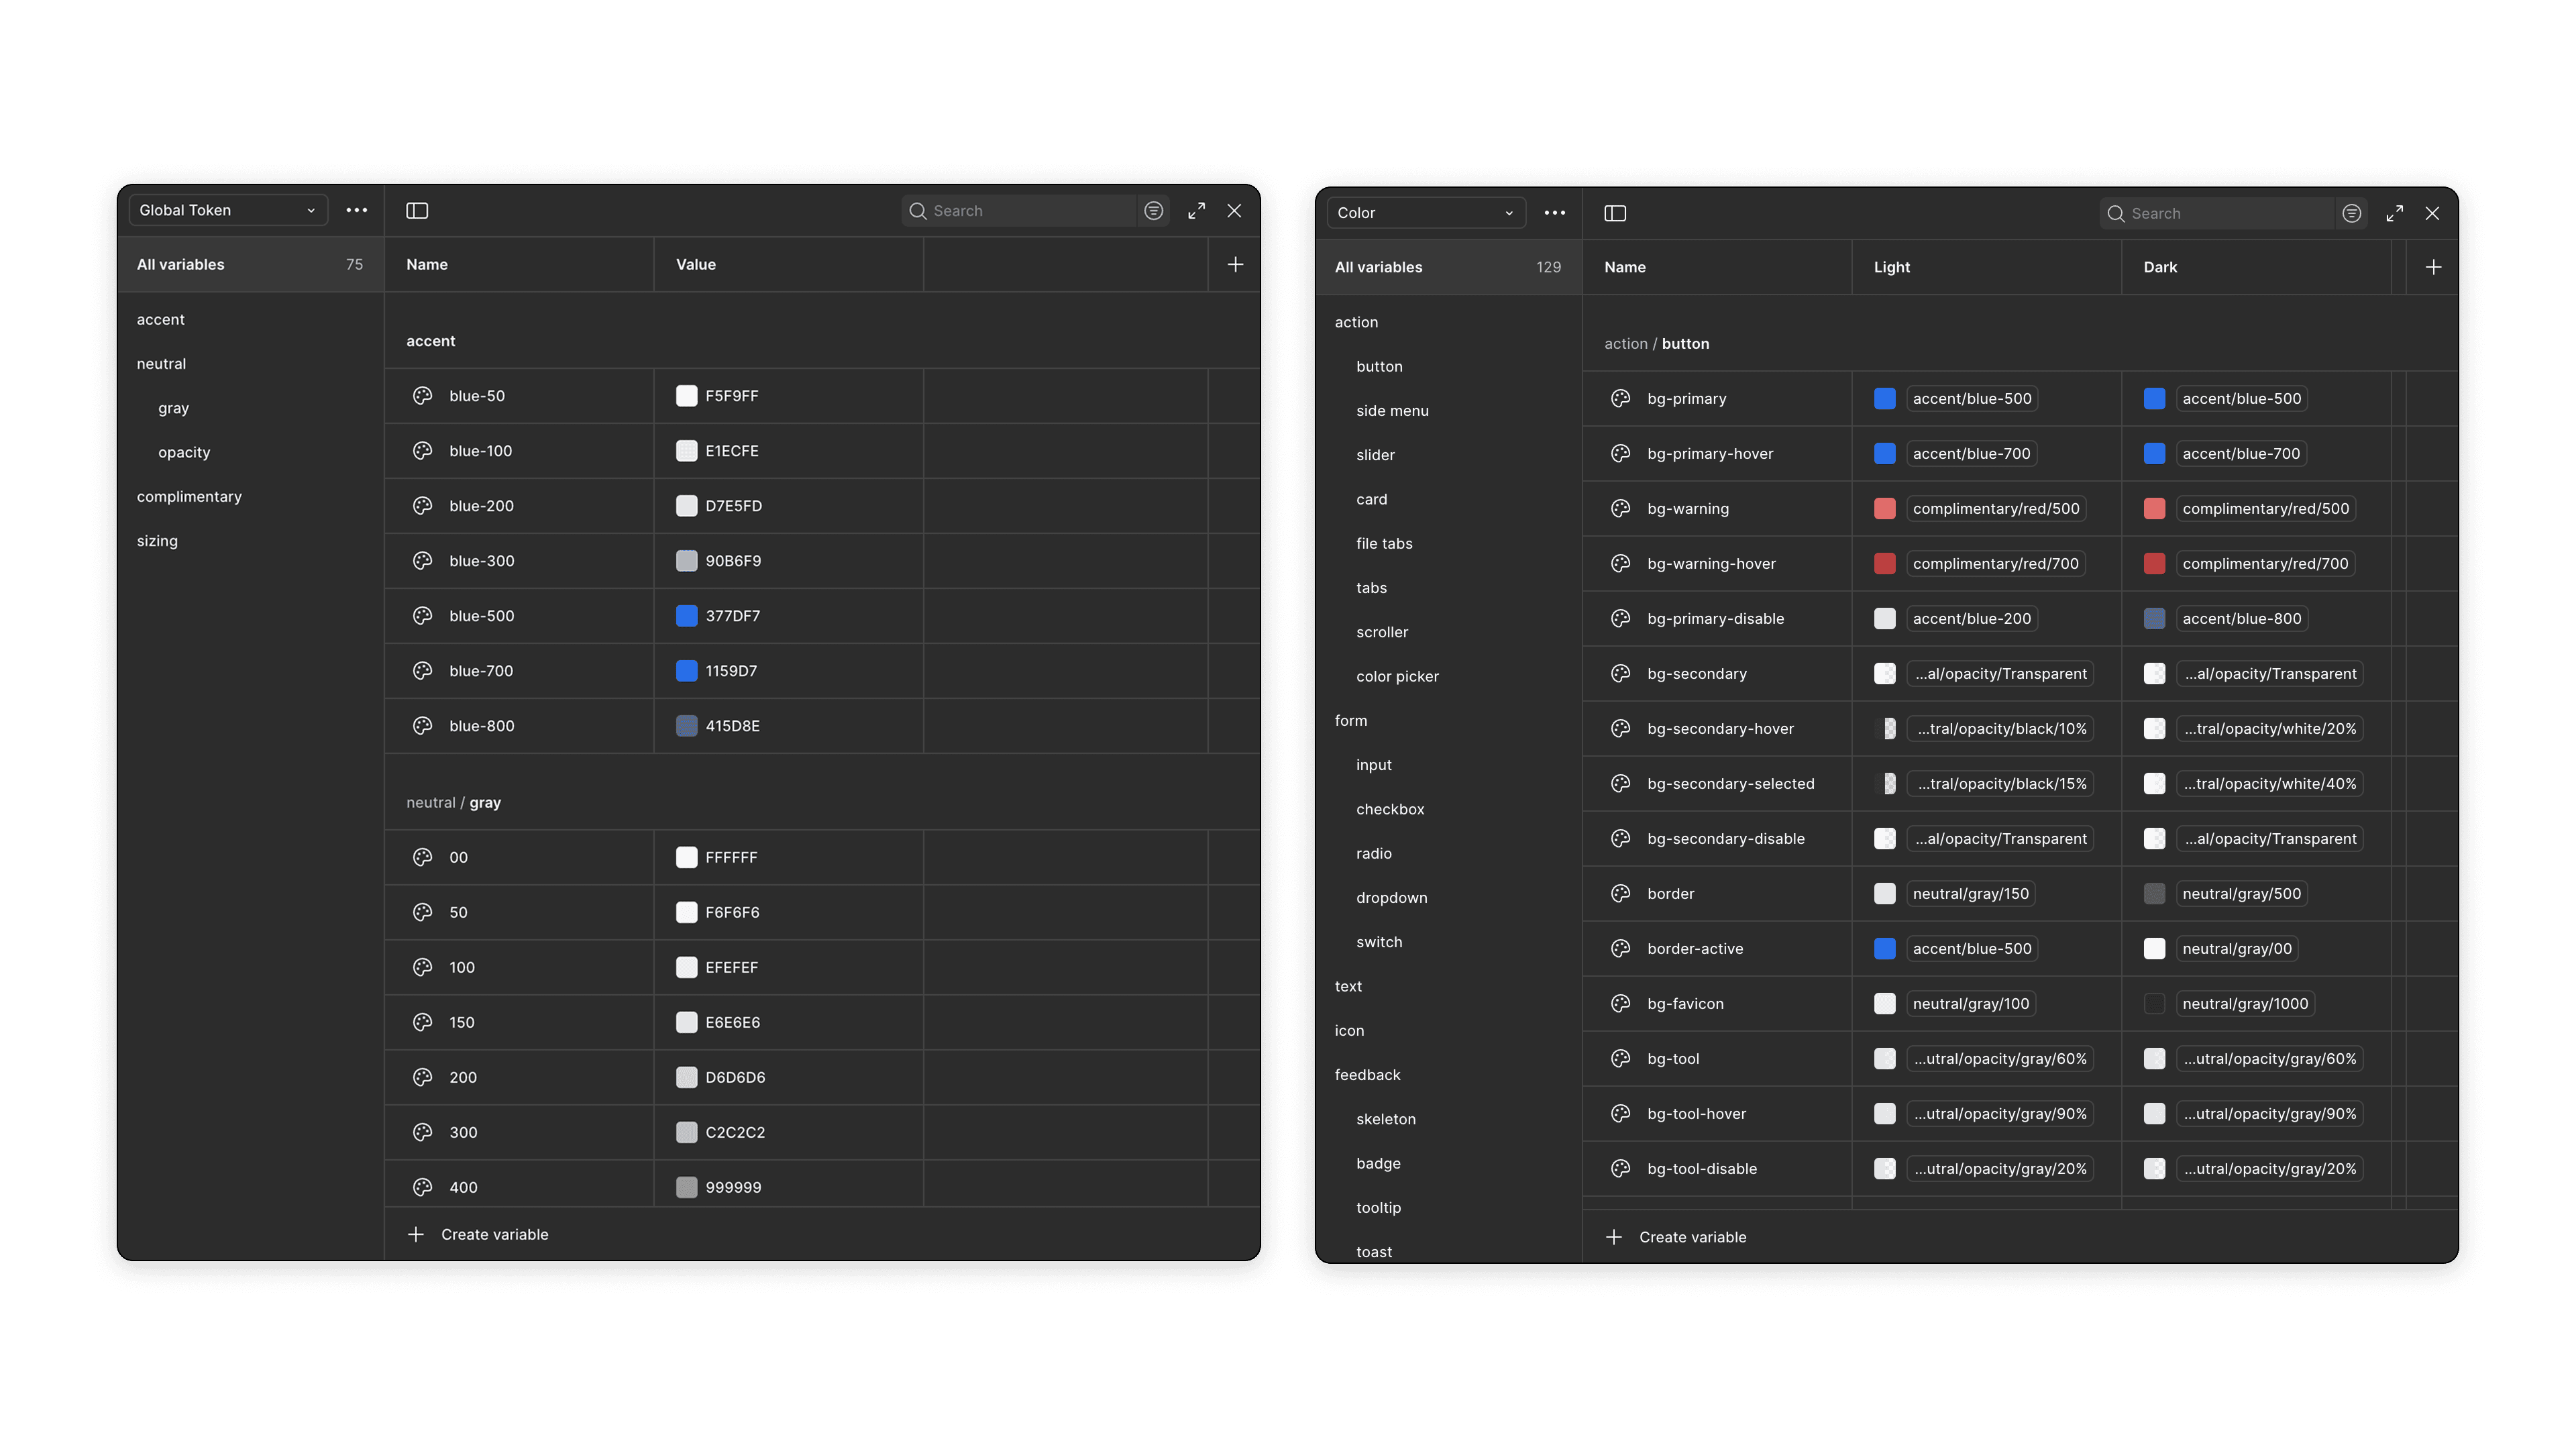Open Light swatch of bg-warning-hover

(x=1884, y=563)
